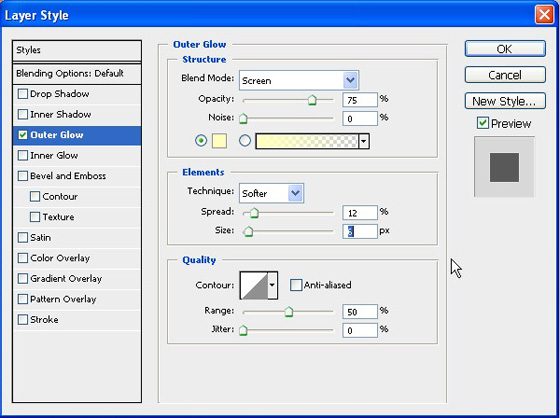This screenshot has width=560, height=418.
Task: Click the Contour curve thumbnail
Action: [x=254, y=285]
